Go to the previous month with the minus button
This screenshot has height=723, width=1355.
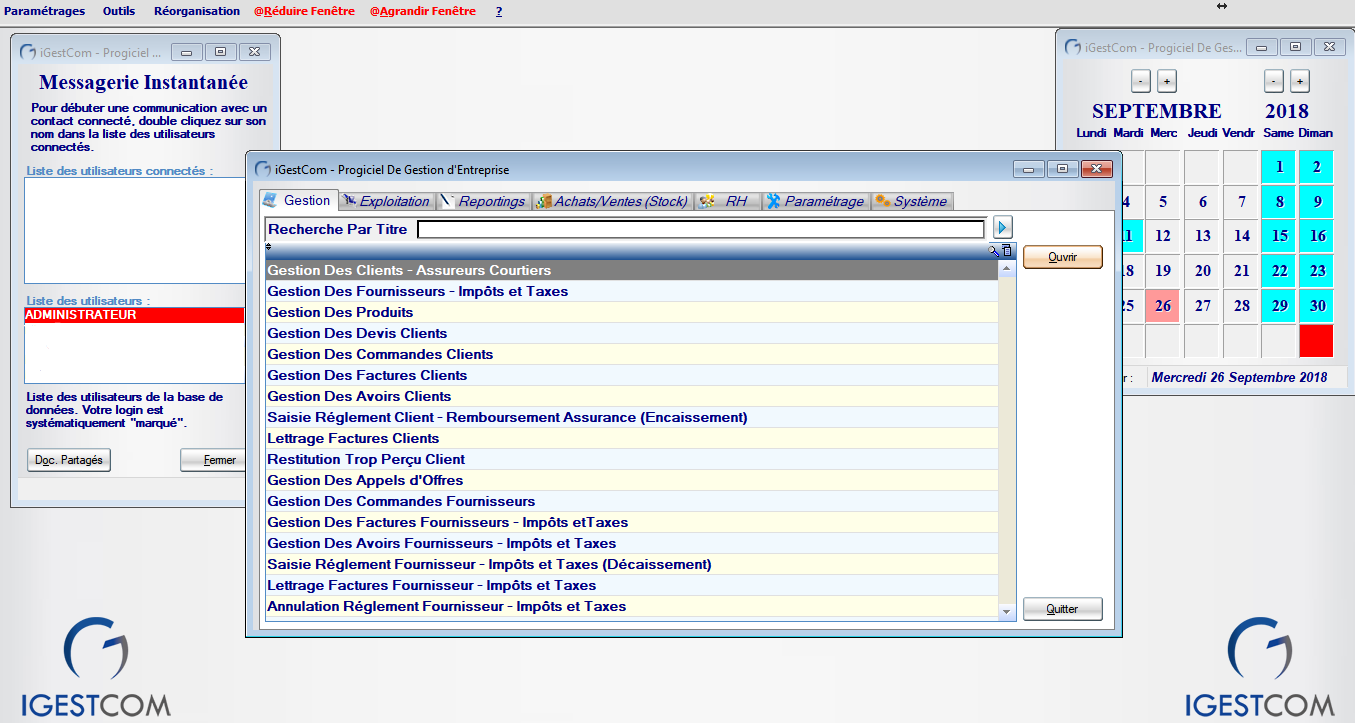click(x=1141, y=81)
